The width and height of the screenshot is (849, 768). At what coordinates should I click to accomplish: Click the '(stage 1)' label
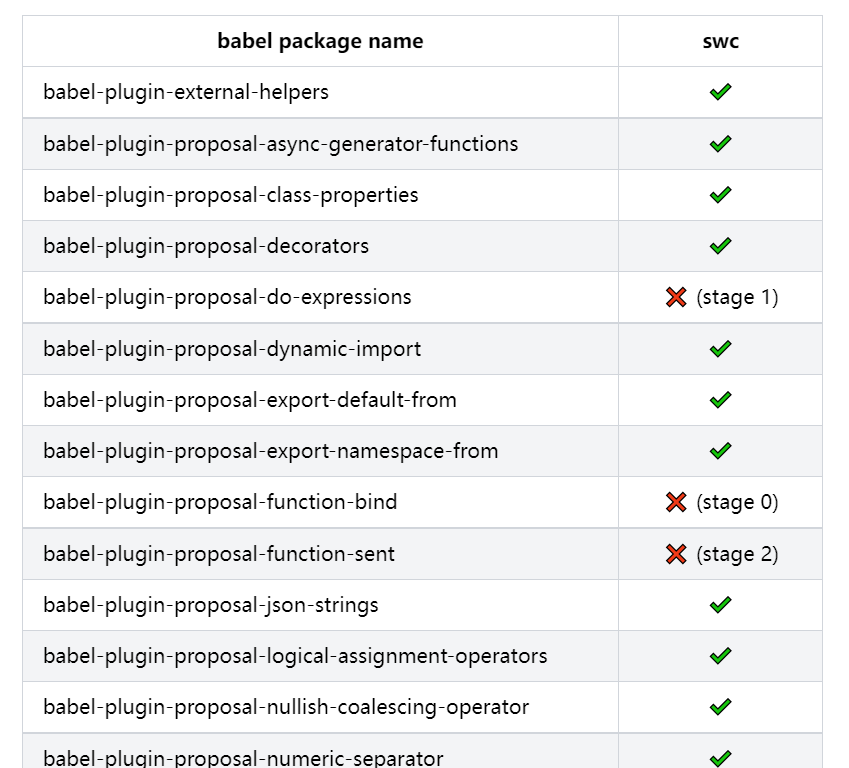pos(737,297)
